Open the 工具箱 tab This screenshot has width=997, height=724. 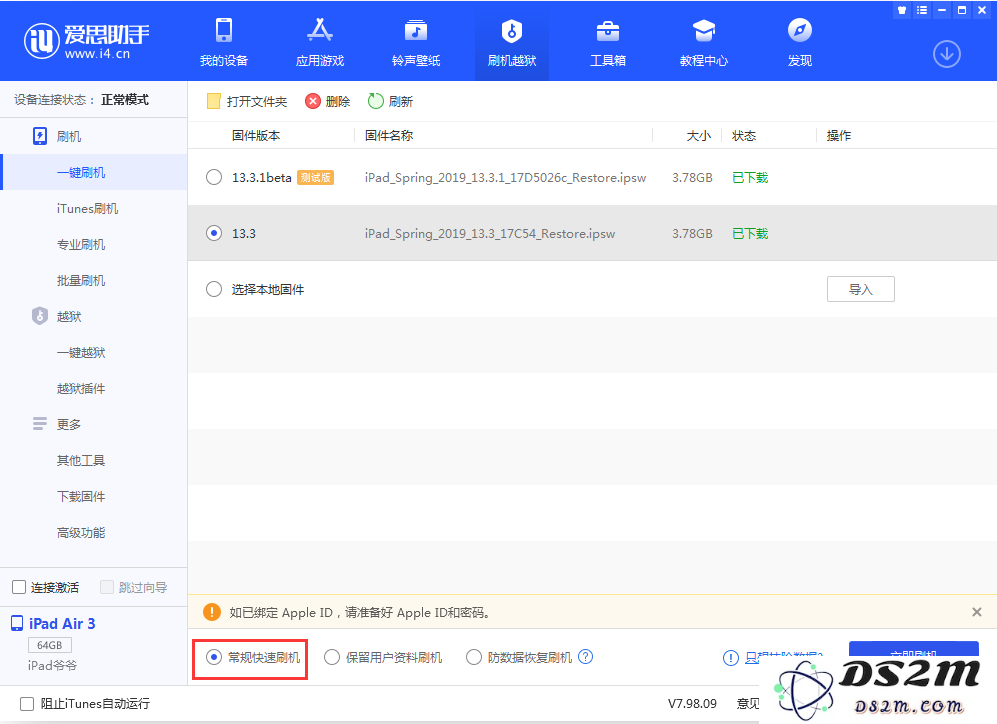coord(608,43)
